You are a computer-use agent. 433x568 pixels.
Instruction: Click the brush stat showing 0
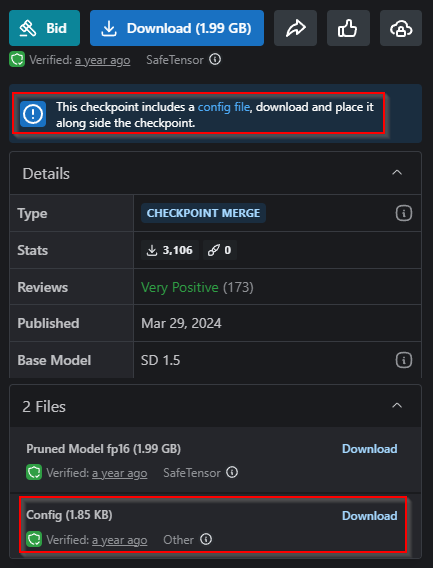coord(220,250)
